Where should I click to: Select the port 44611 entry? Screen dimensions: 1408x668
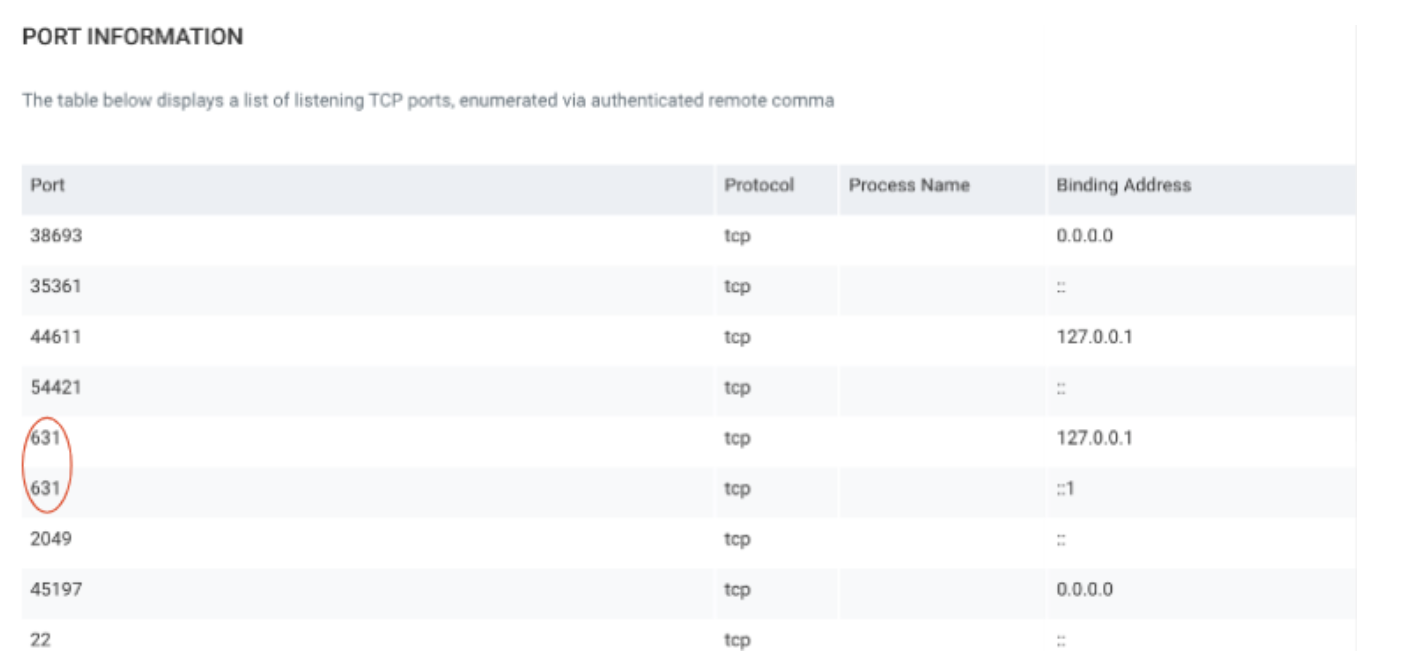click(56, 337)
